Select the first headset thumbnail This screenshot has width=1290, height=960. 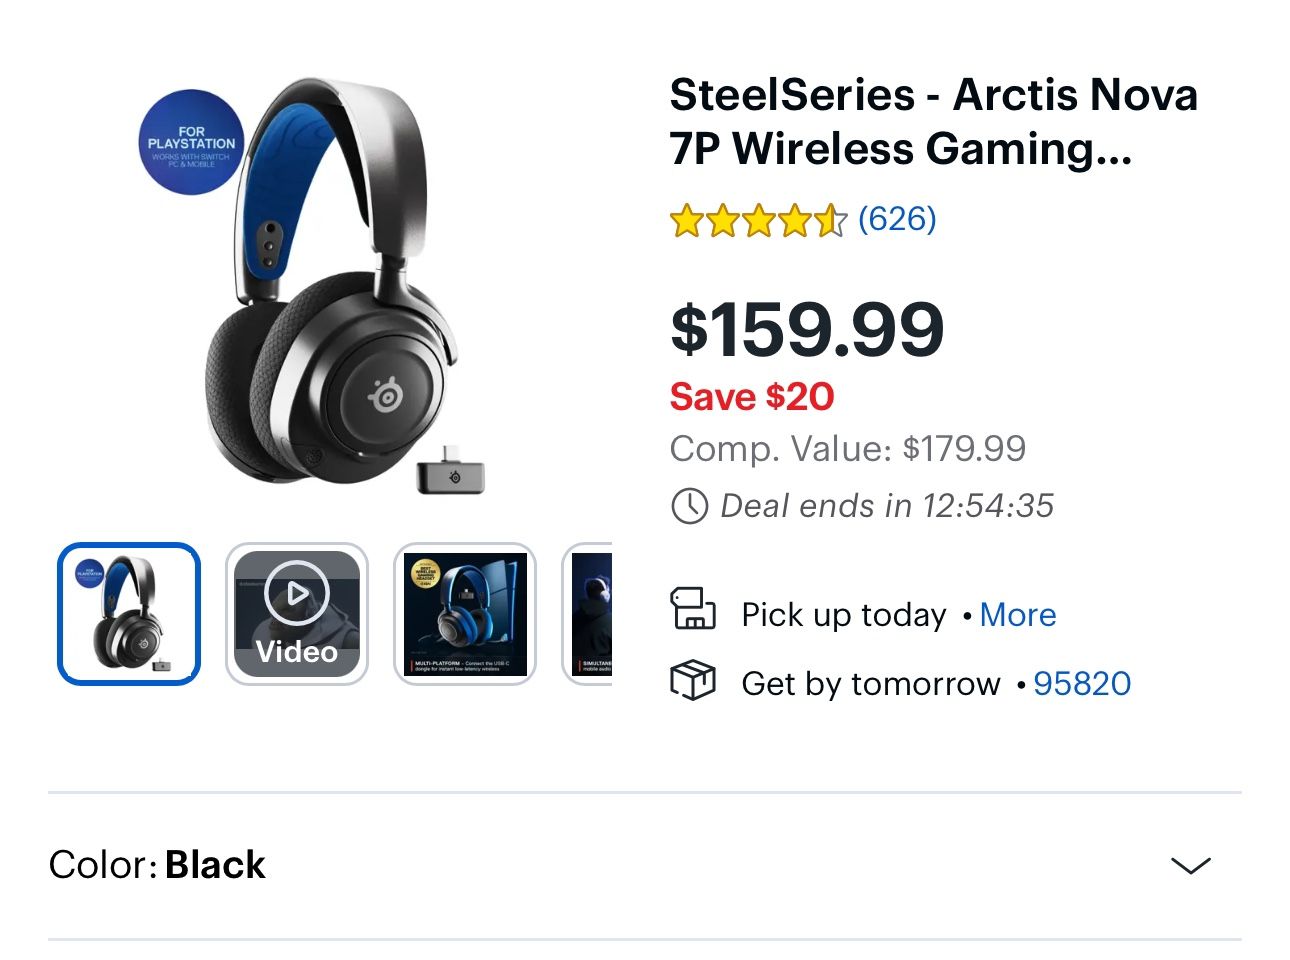pyautogui.click(x=128, y=613)
